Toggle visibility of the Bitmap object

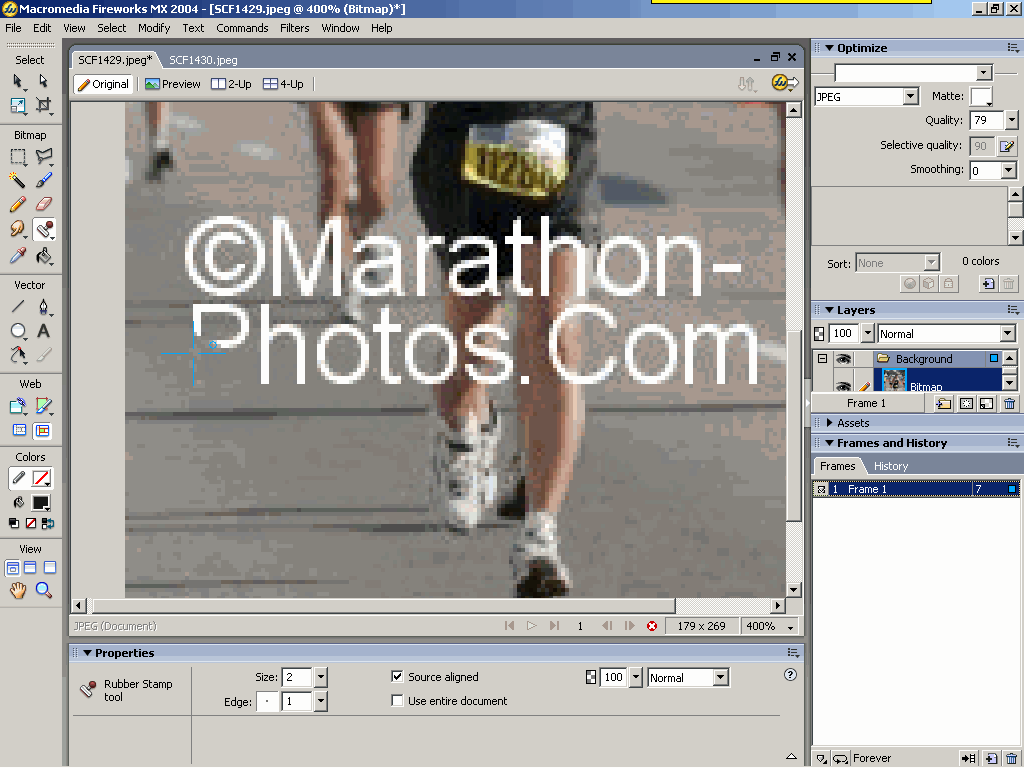[844, 385]
